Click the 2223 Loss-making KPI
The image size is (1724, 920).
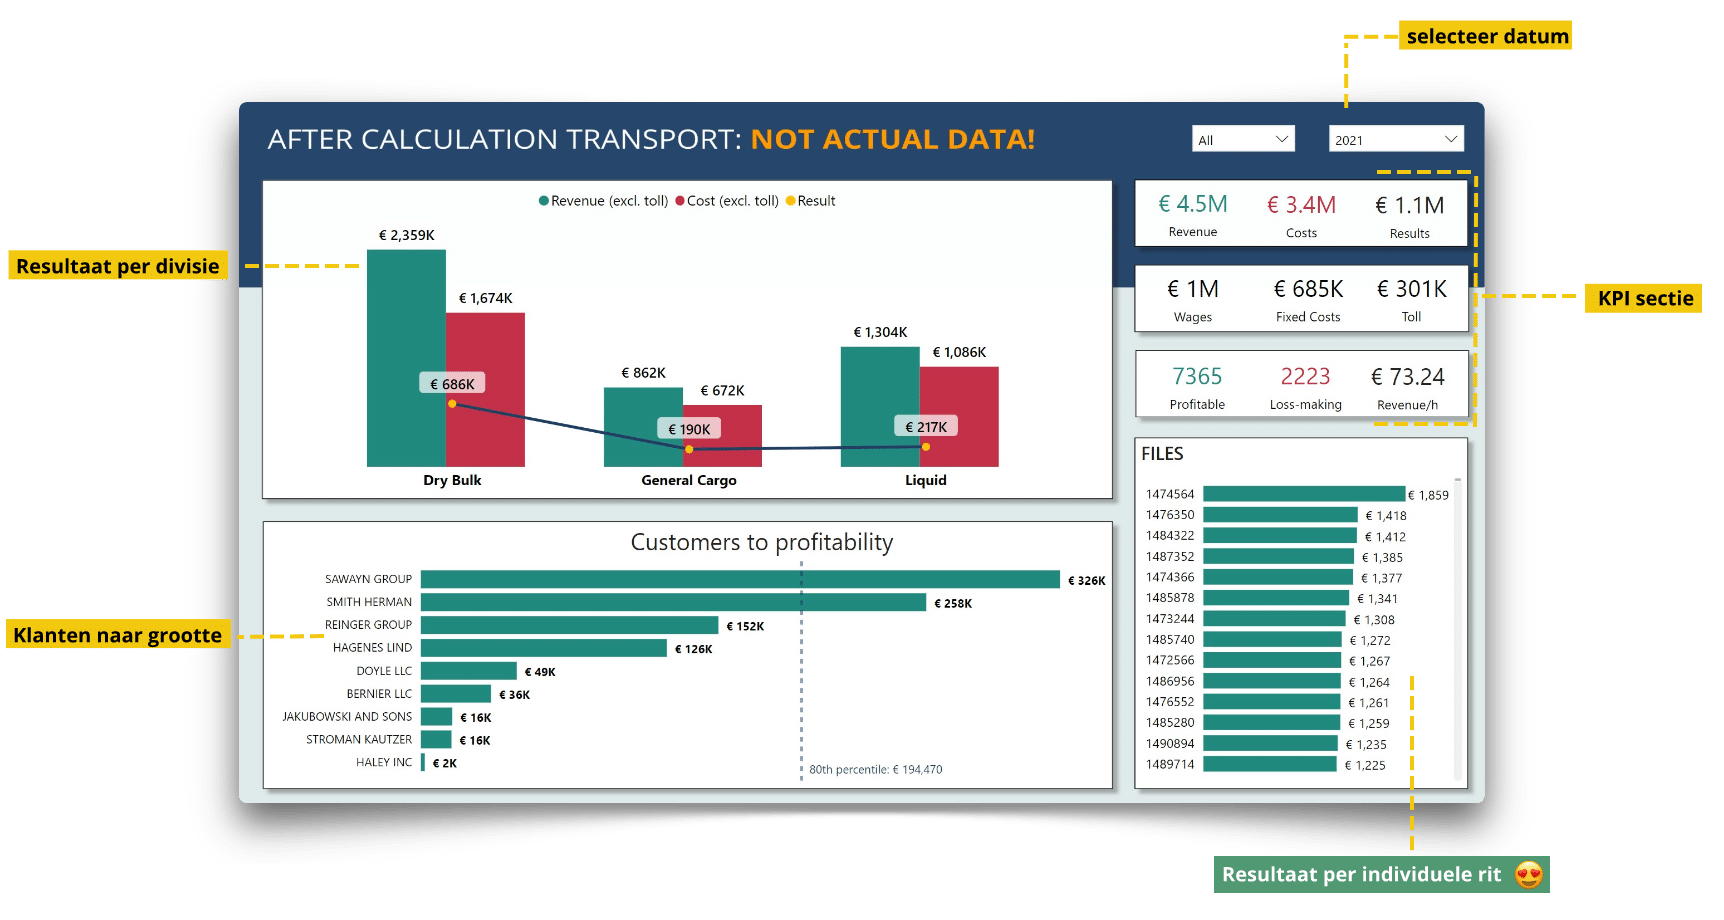click(1306, 387)
